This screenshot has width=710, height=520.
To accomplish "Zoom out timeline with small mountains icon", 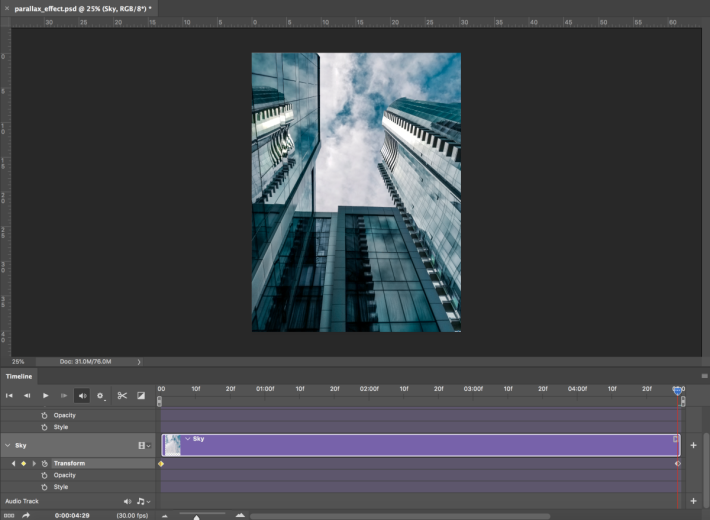I will tap(164, 516).
